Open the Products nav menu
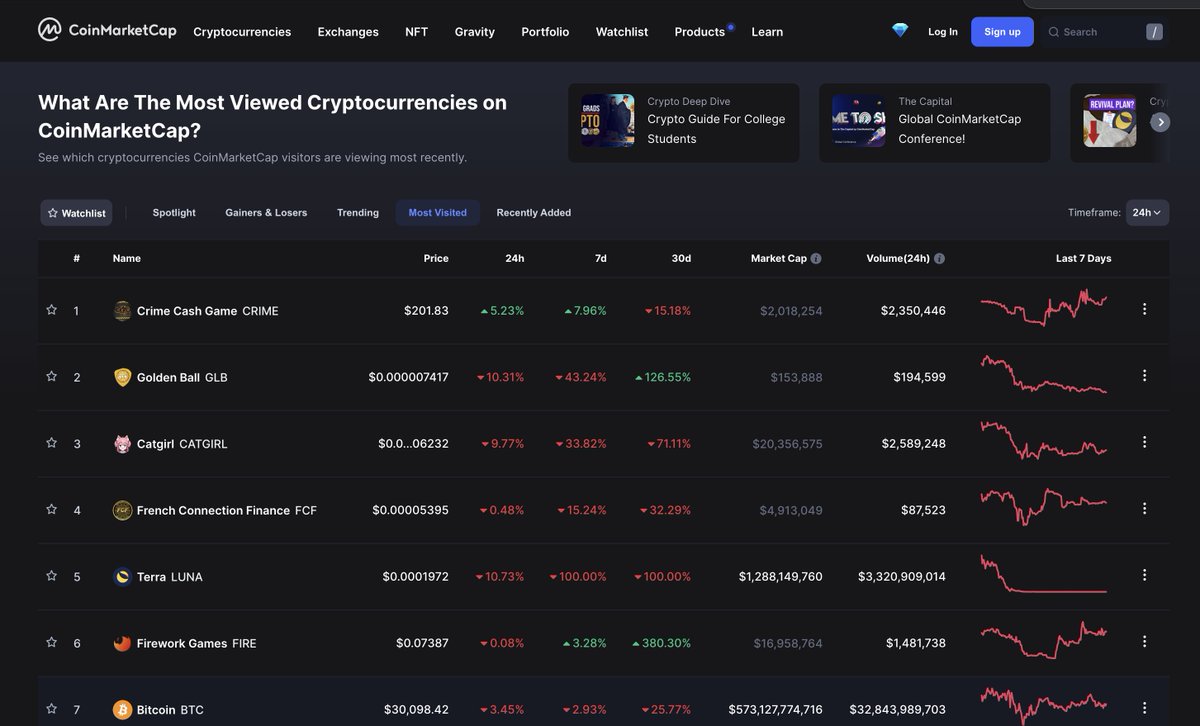1200x726 pixels. click(700, 32)
